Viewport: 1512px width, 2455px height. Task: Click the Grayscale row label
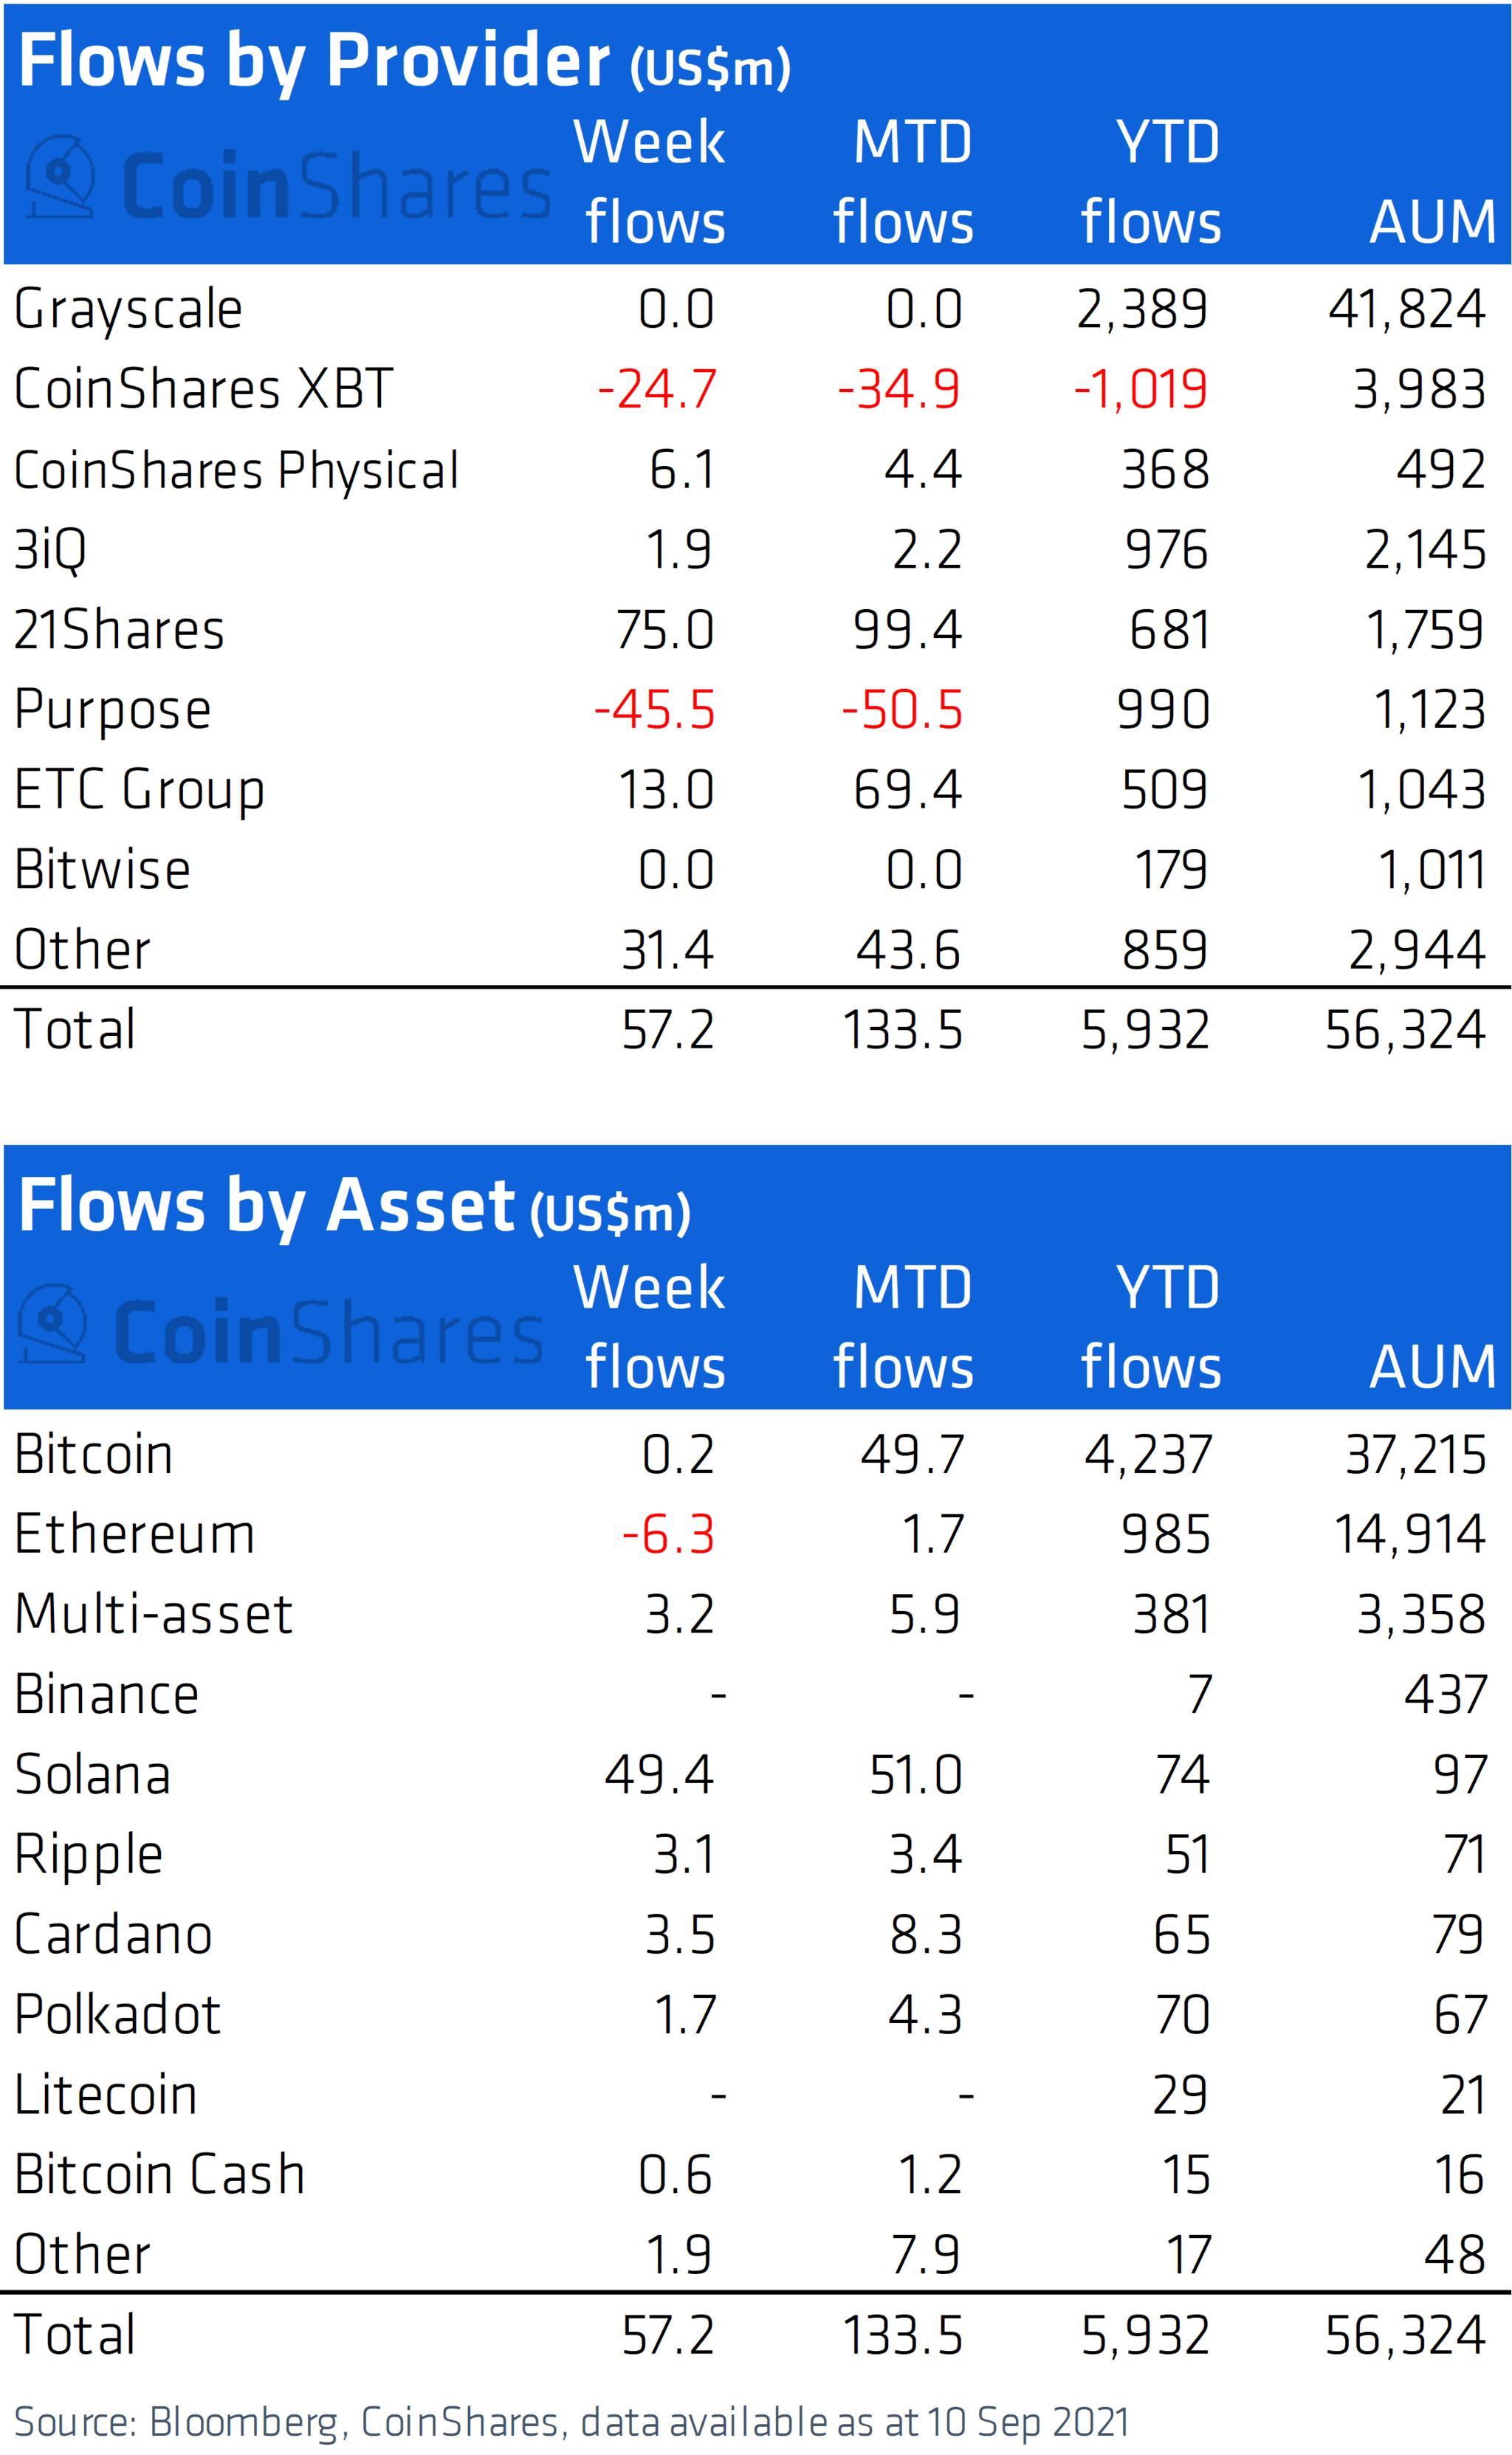tap(128, 310)
